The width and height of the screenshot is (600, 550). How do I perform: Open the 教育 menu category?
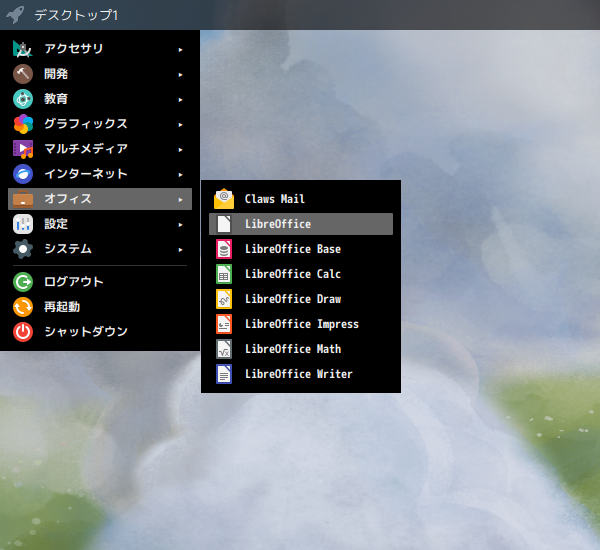point(100,99)
